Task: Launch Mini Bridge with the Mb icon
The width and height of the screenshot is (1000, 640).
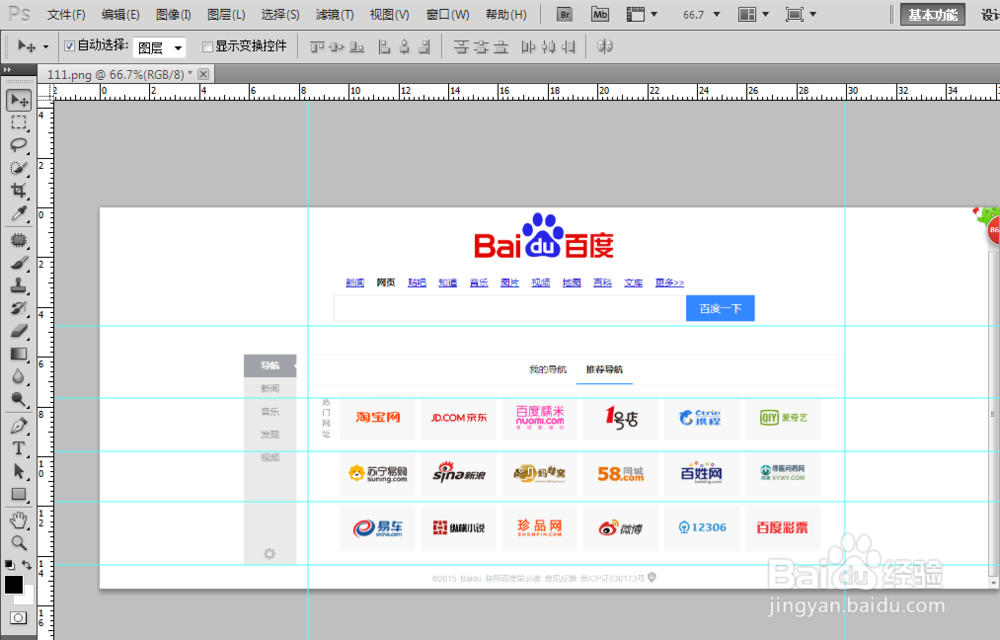Action: 600,14
